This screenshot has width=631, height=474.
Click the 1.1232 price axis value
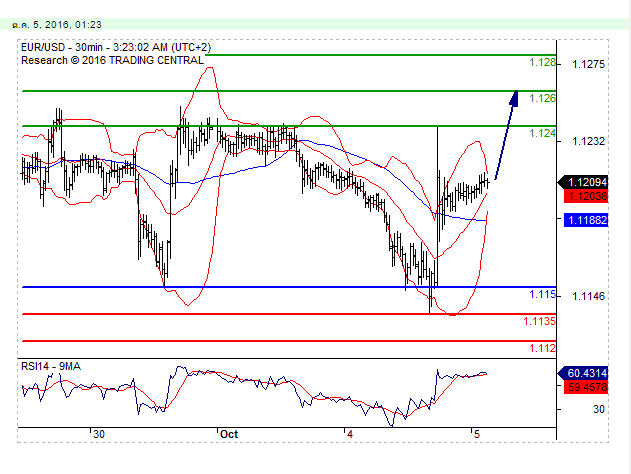588,141
